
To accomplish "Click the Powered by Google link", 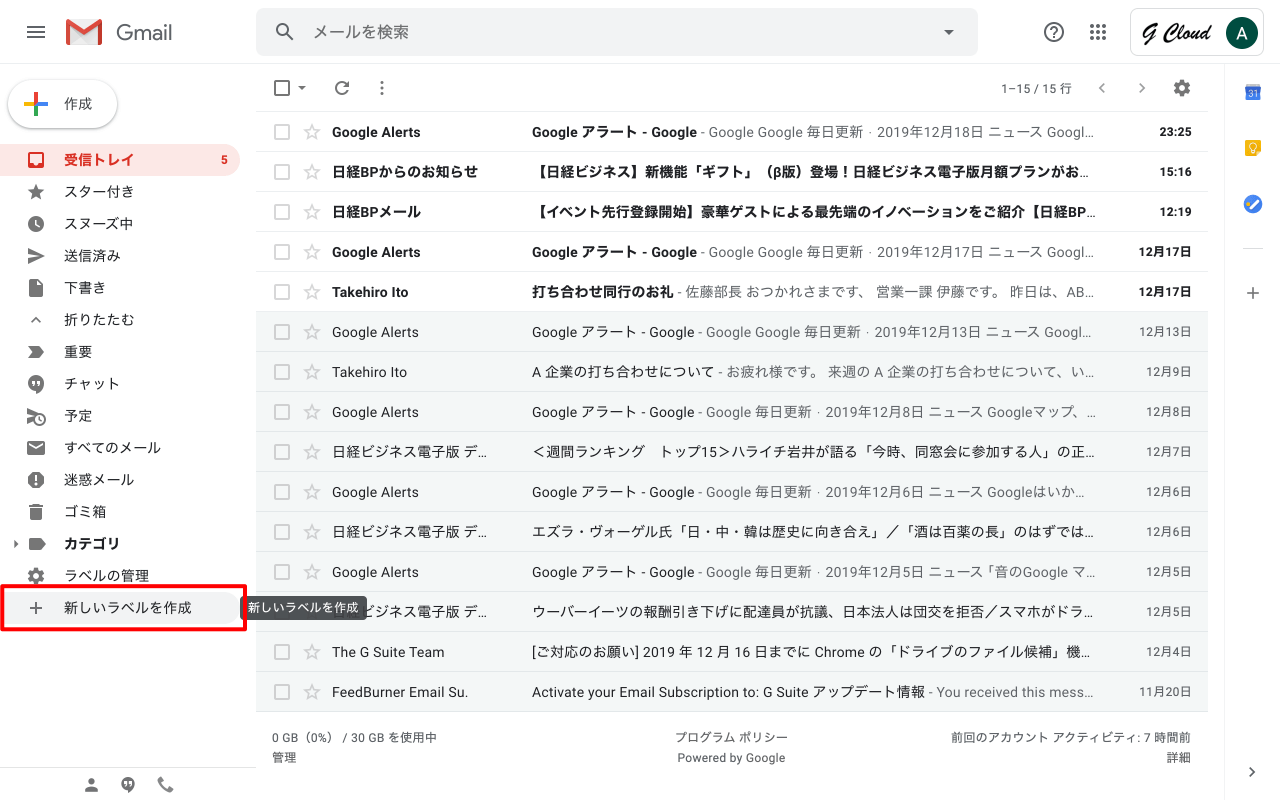I will click(731, 758).
